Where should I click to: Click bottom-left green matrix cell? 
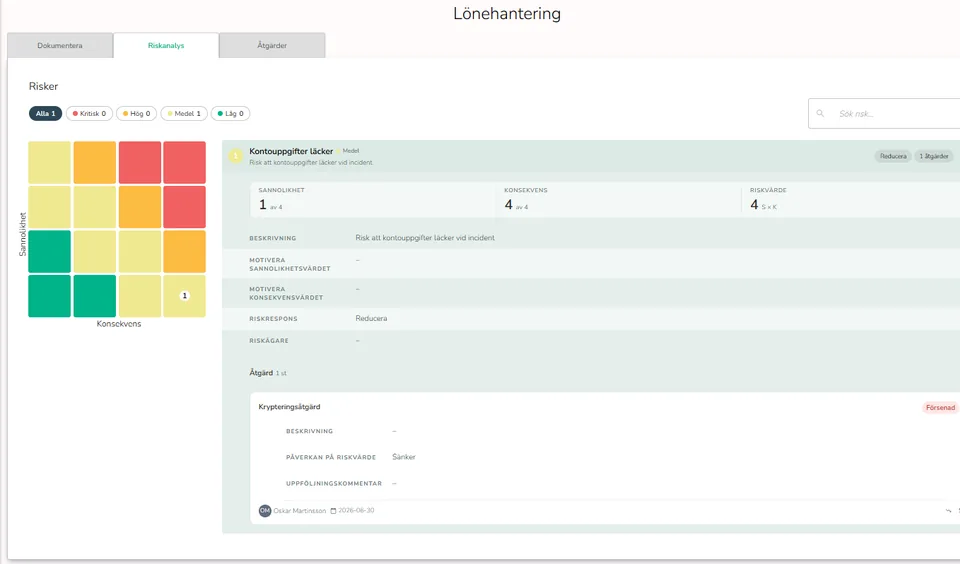click(x=50, y=296)
